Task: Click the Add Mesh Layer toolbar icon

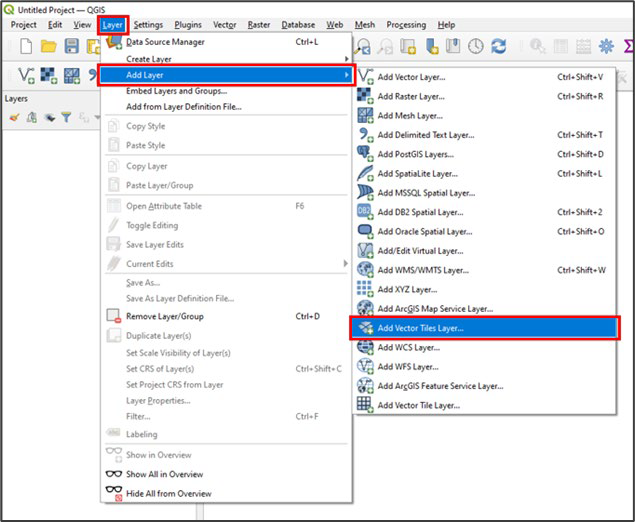Action: click(x=72, y=75)
